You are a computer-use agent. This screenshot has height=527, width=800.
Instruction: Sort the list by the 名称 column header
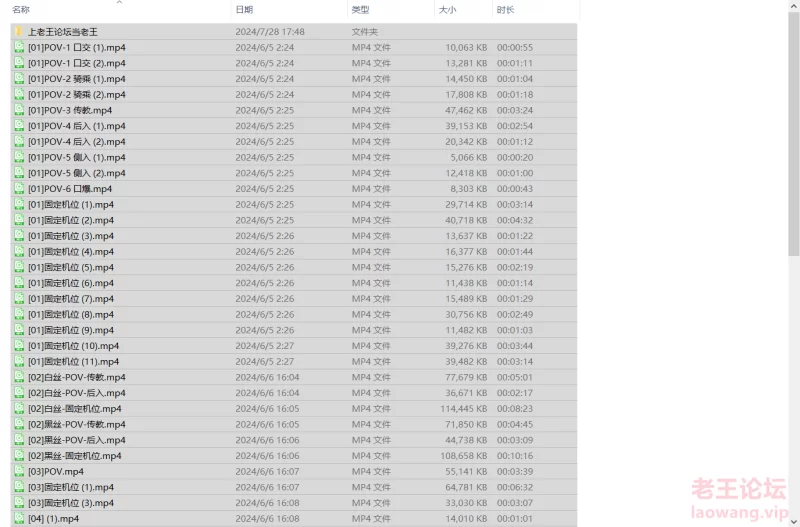pyautogui.click(x=21, y=10)
